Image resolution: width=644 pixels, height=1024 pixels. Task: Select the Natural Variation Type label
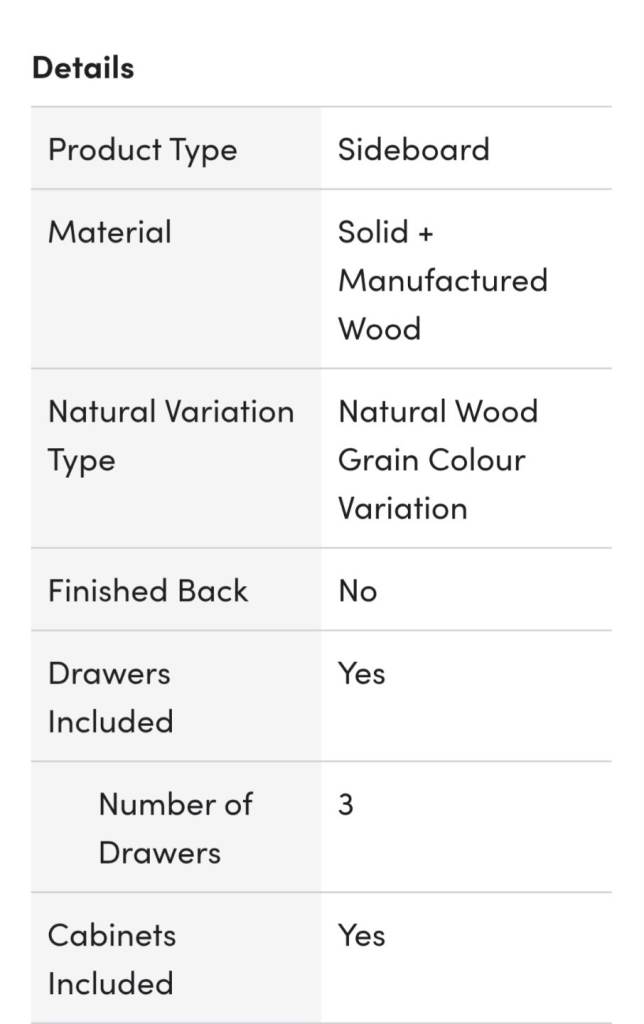171,436
